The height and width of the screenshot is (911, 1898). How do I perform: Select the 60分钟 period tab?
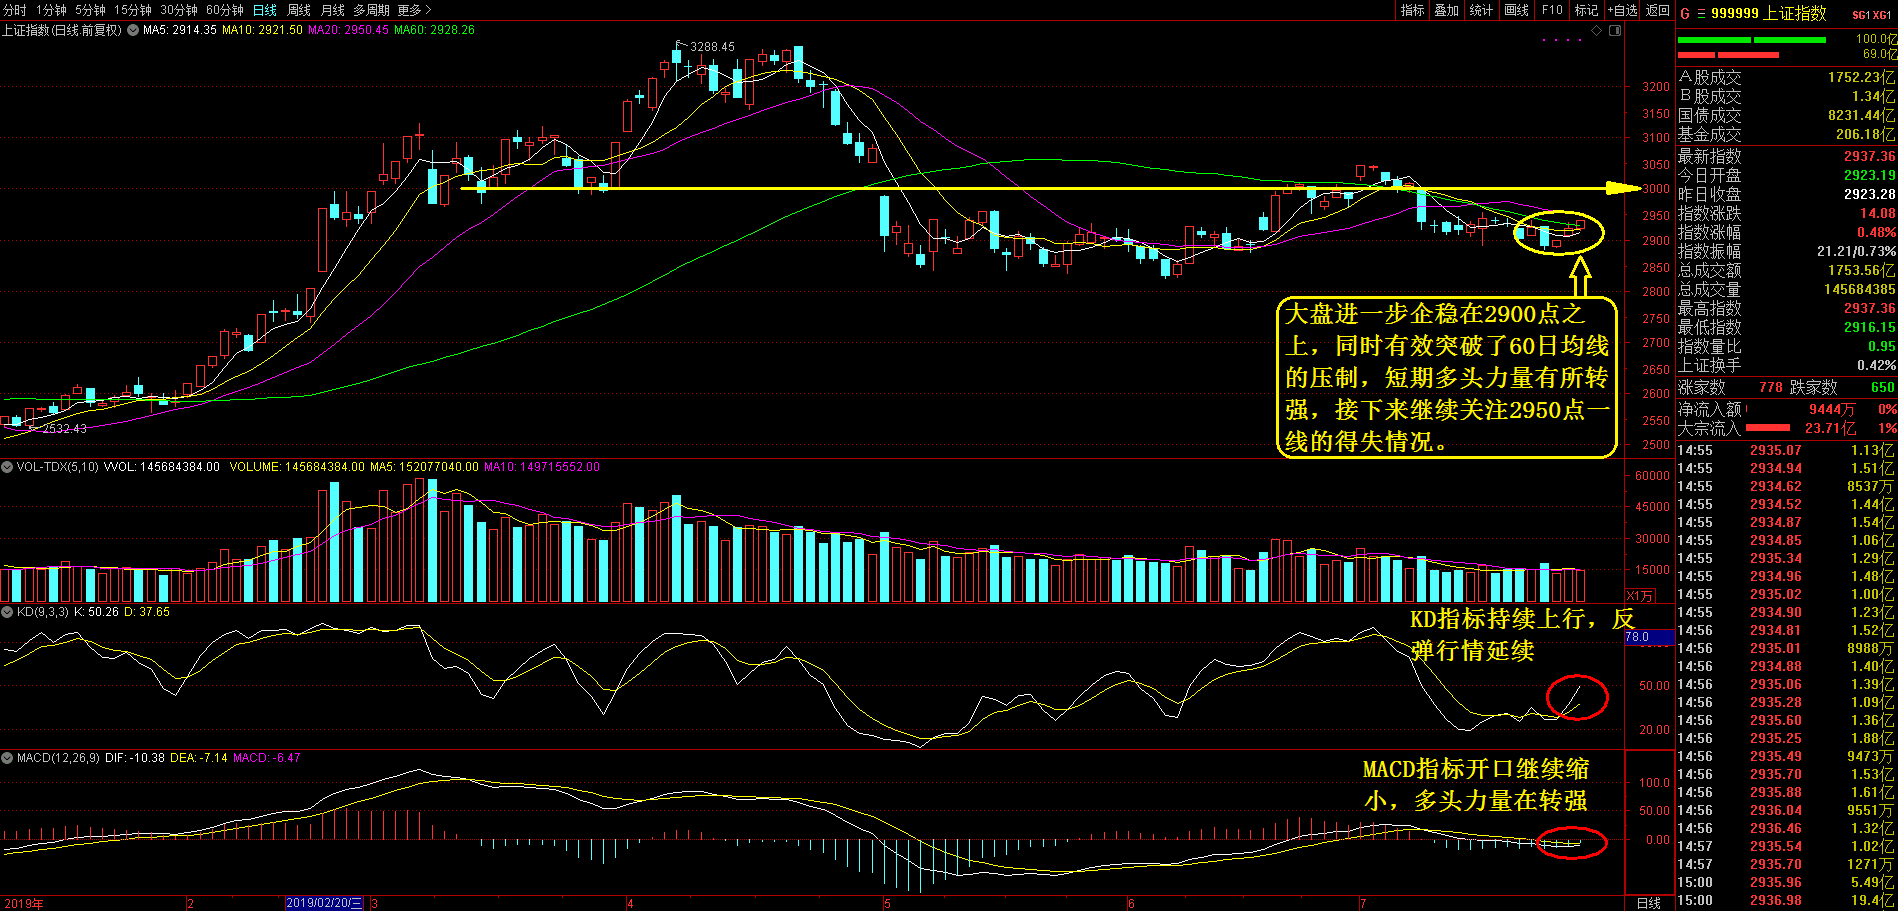[225, 10]
